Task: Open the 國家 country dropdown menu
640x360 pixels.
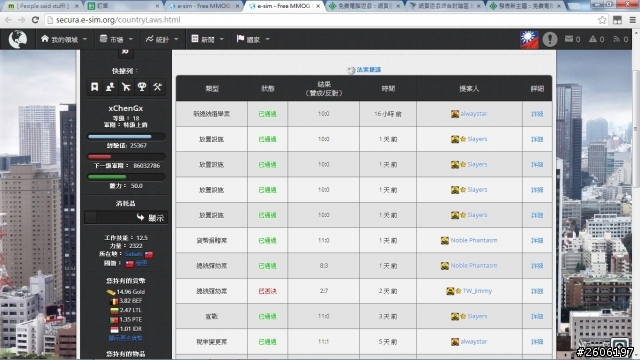Action: point(253,39)
